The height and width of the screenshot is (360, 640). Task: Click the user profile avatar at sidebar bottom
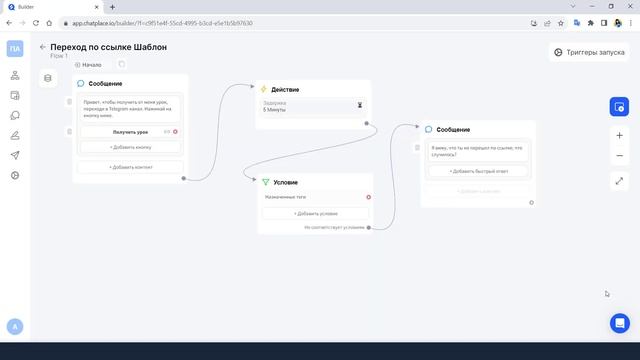point(15,327)
